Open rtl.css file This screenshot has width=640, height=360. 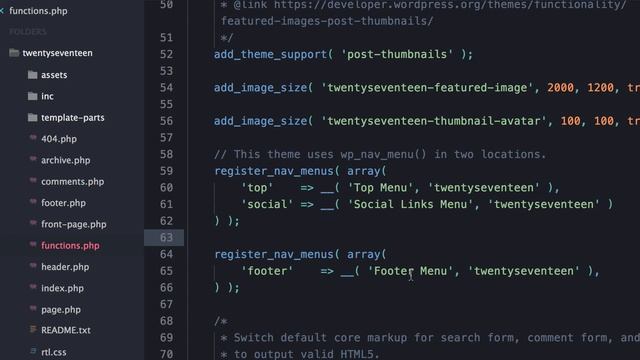point(54,352)
